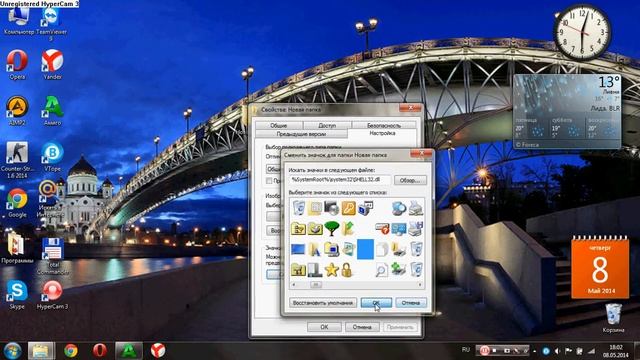
Task: Confirm icon choice with OK button
Action: 376,303
